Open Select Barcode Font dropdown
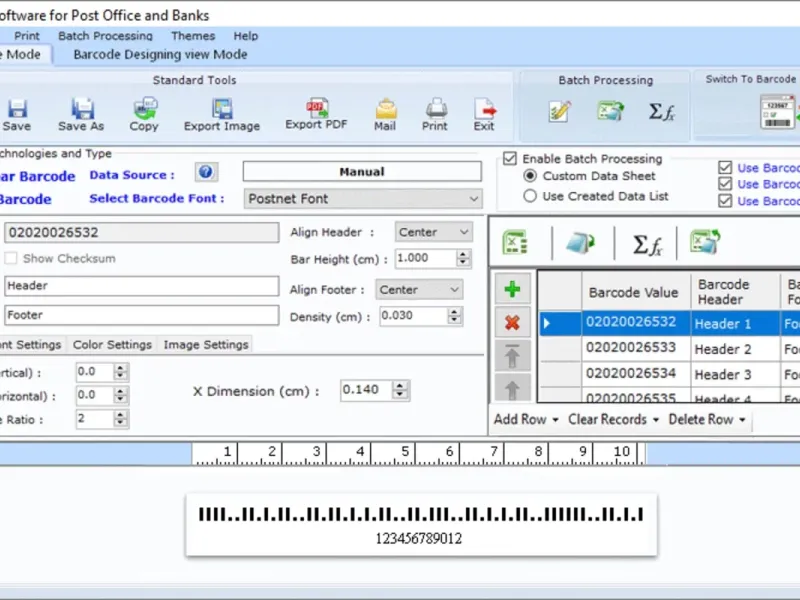 click(x=362, y=199)
